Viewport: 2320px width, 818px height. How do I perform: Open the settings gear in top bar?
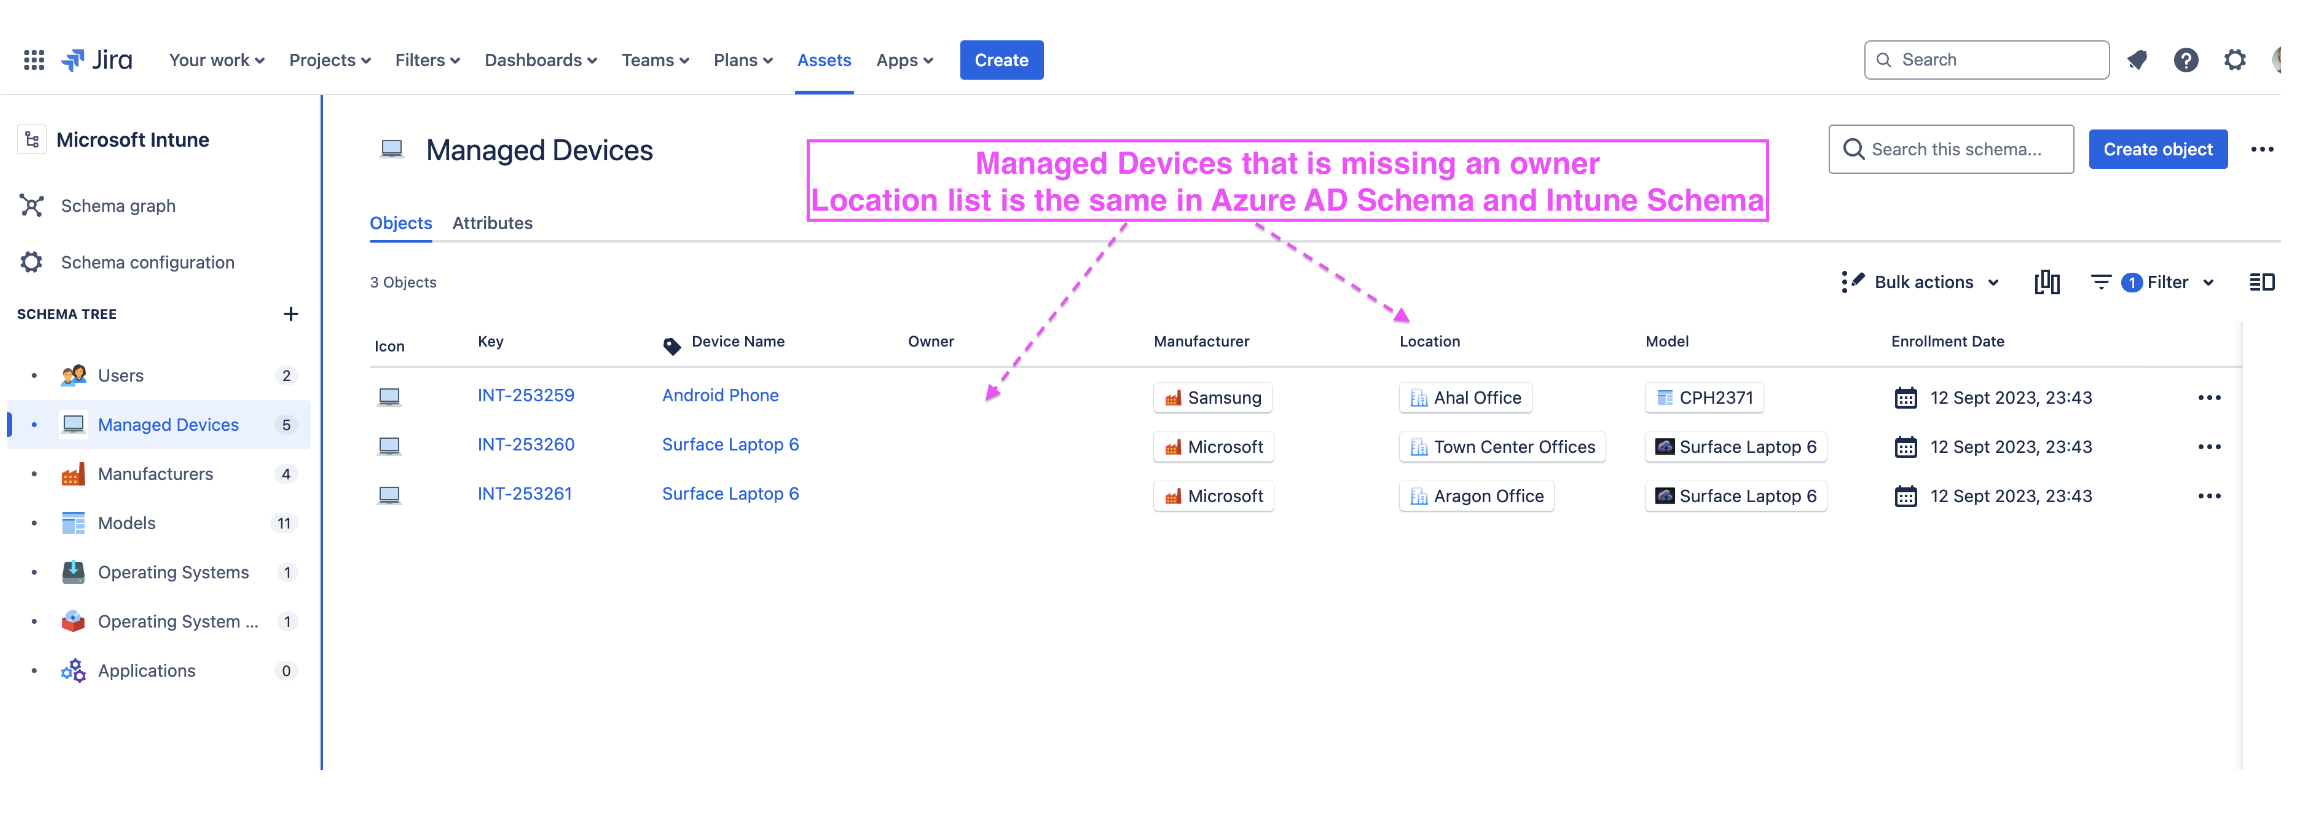[2235, 60]
